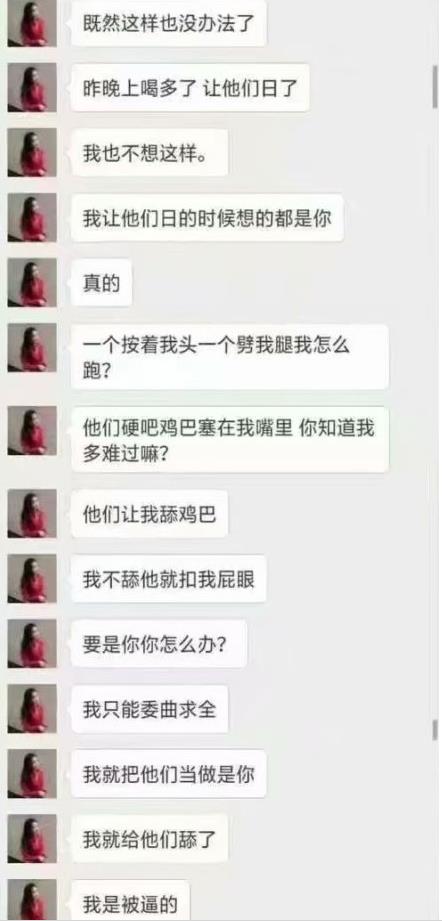
Task: Click the '要是你你怎么办?' message bubble
Action: (x=158, y=644)
